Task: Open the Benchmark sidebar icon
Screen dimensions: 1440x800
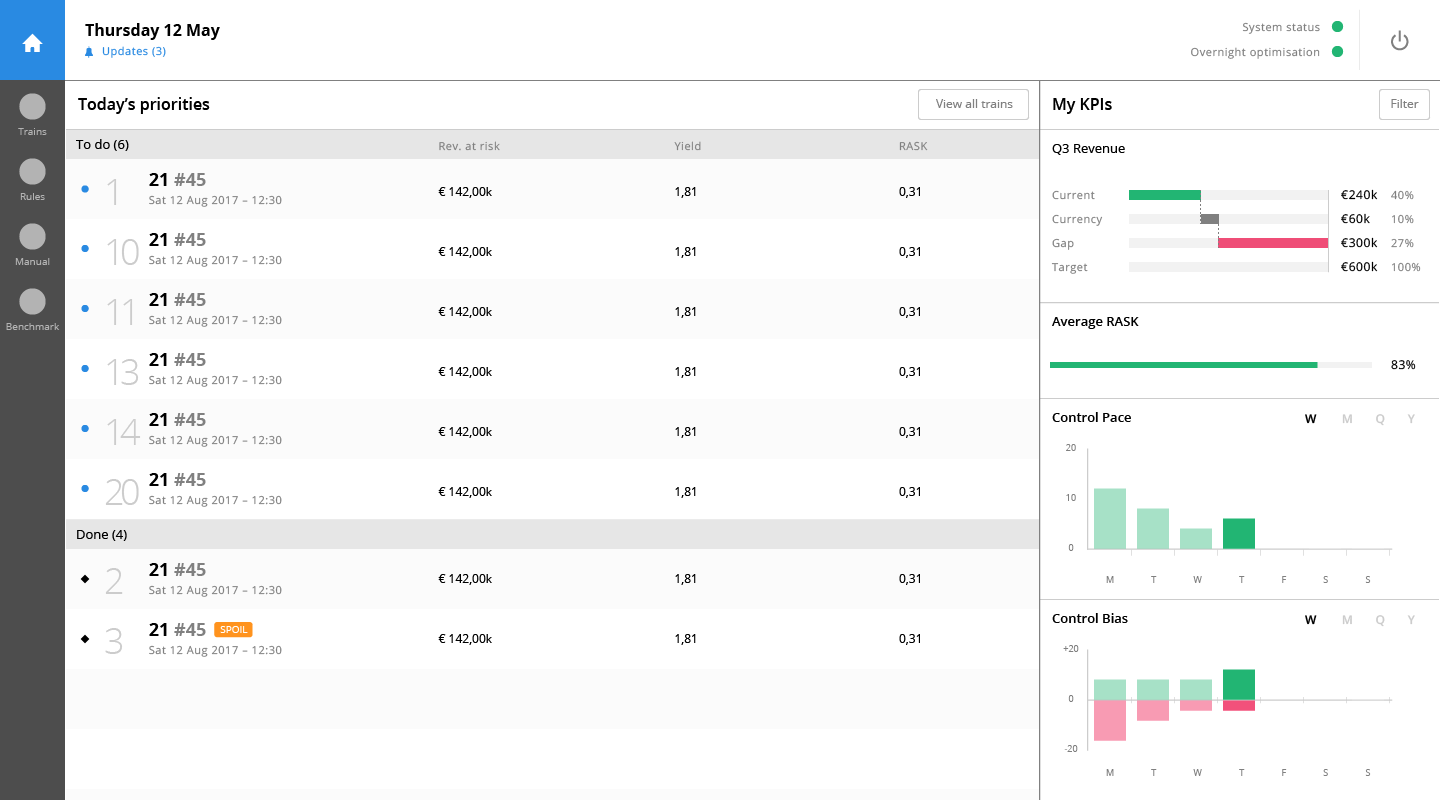Action: click(32, 301)
